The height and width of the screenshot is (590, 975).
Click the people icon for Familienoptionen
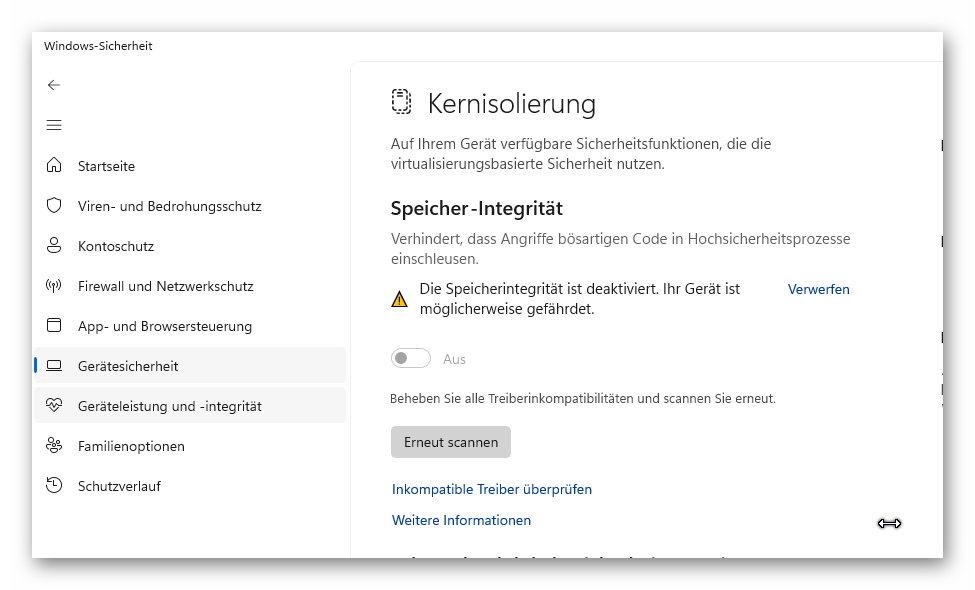click(x=54, y=446)
